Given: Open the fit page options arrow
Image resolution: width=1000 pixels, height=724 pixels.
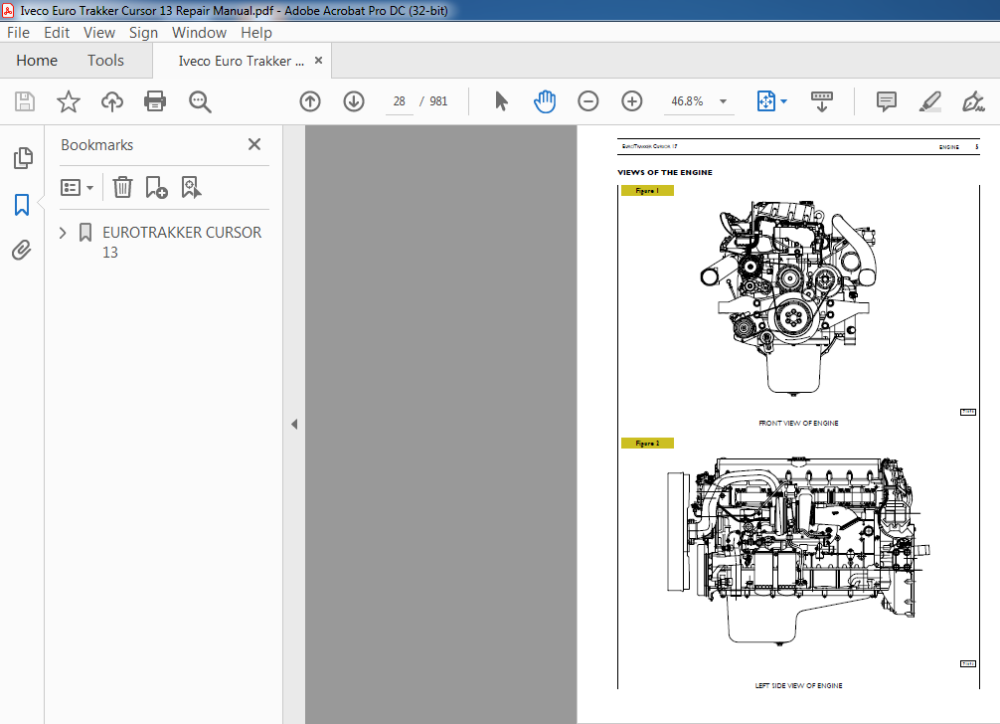Looking at the screenshot, I should click(x=784, y=101).
